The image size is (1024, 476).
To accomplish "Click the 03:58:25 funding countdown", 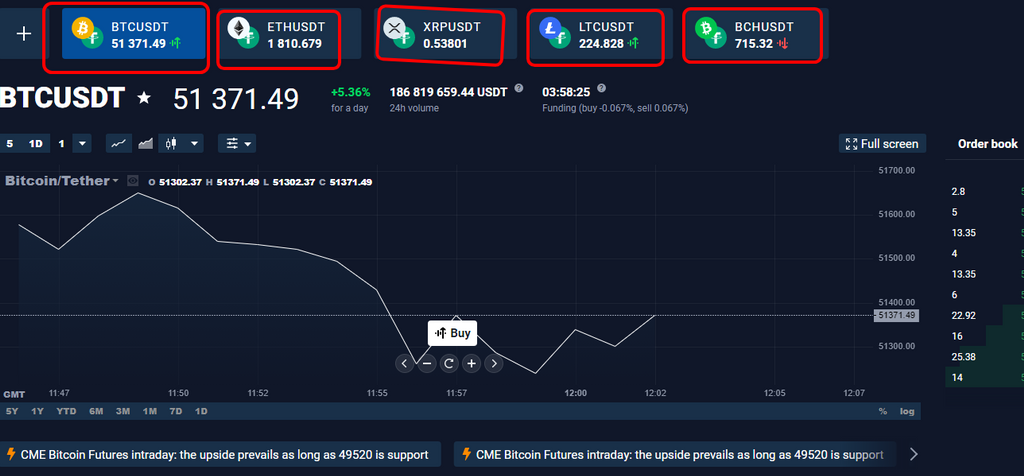I will pyautogui.click(x=566, y=92).
